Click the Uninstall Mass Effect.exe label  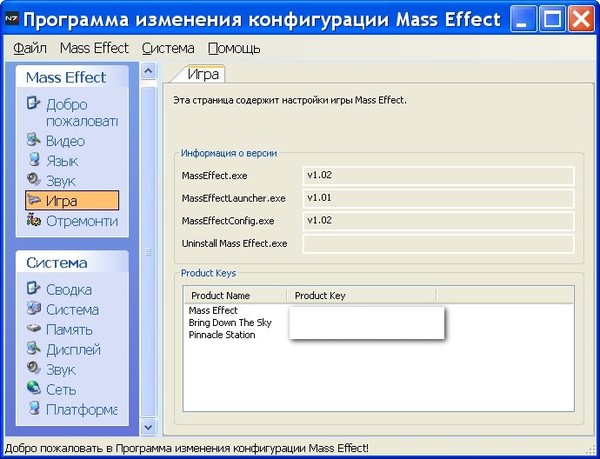tap(234, 244)
